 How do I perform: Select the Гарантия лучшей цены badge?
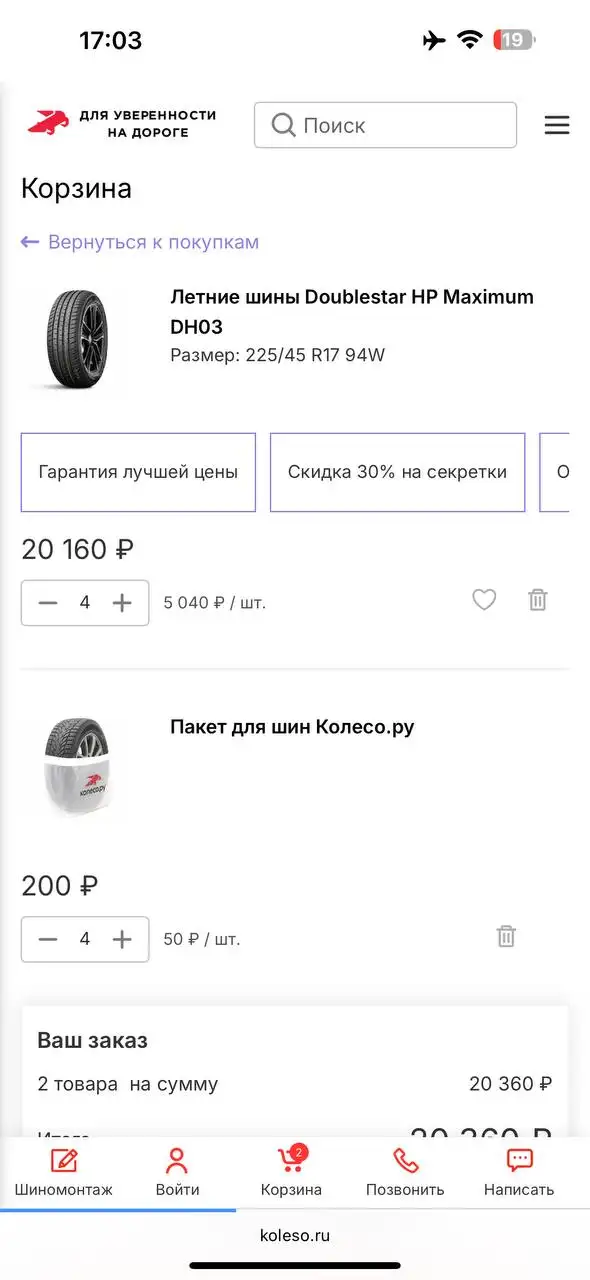coord(137,472)
